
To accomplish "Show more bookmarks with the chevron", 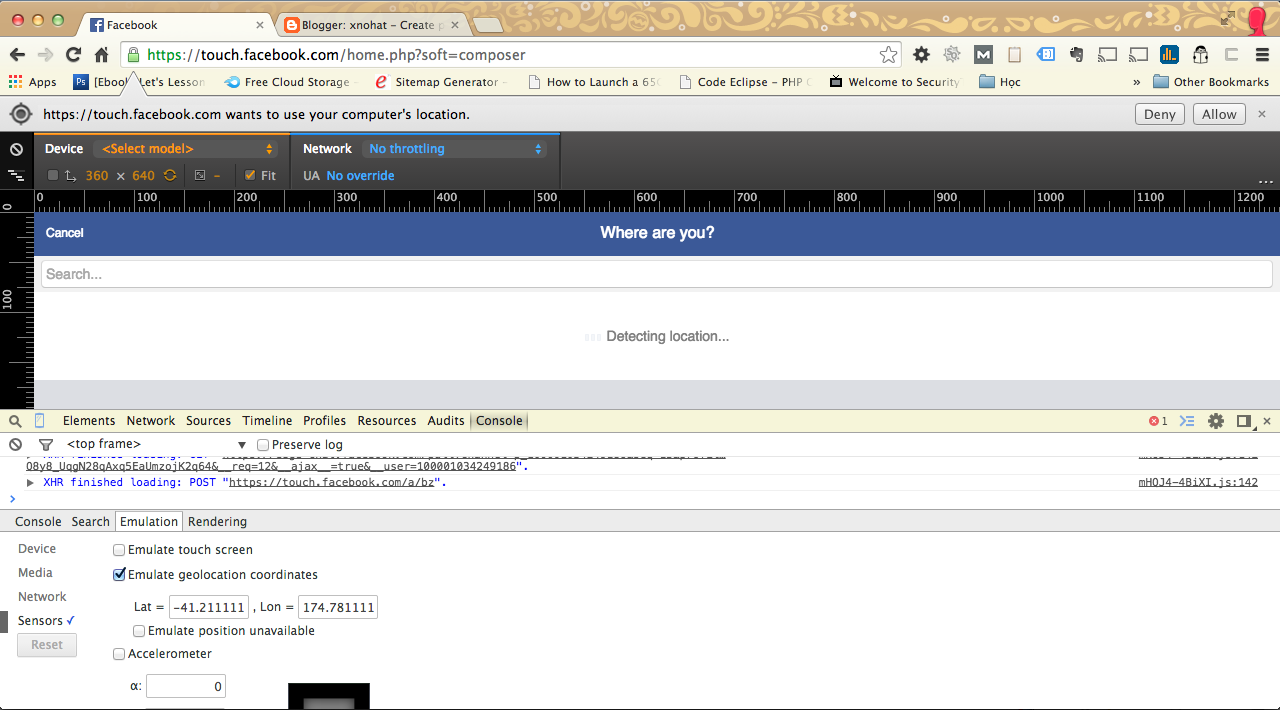I will click(x=1136, y=82).
